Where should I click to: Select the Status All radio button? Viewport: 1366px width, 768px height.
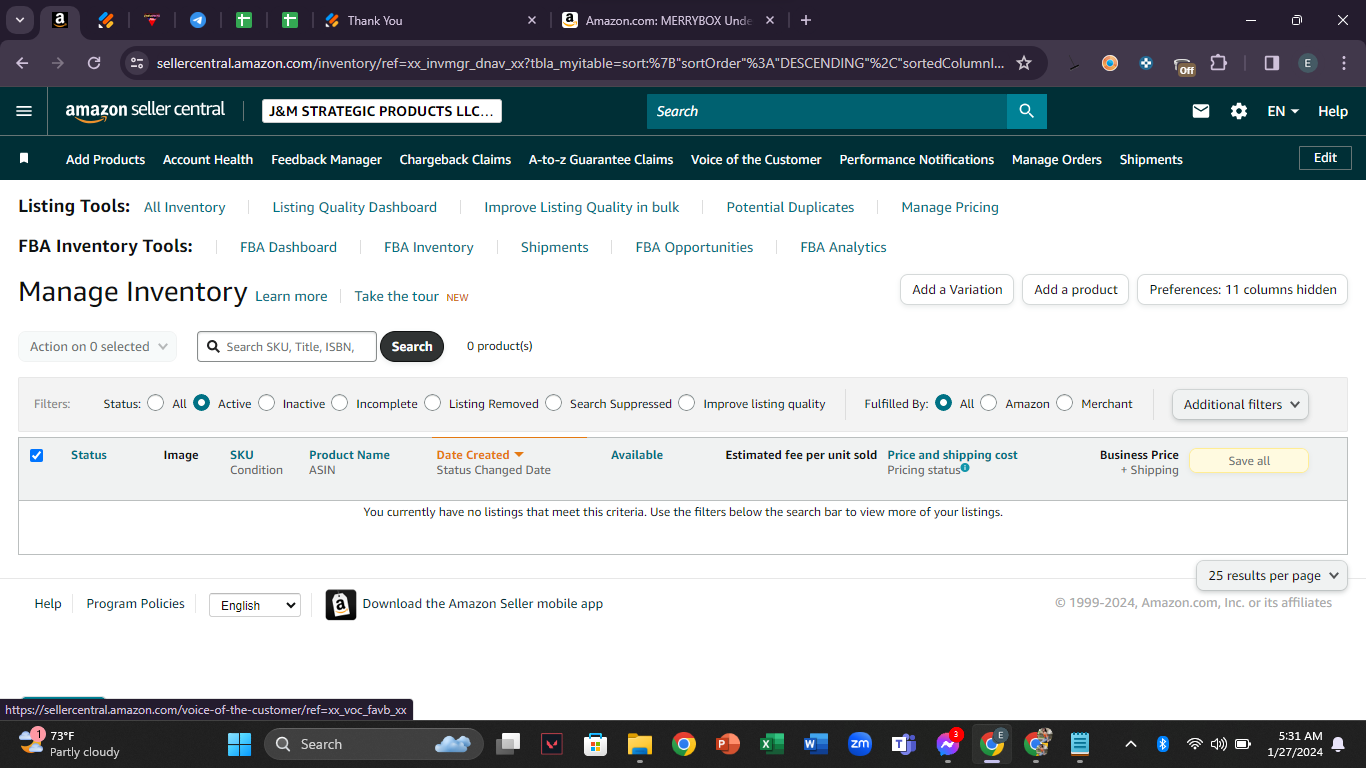coord(155,403)
